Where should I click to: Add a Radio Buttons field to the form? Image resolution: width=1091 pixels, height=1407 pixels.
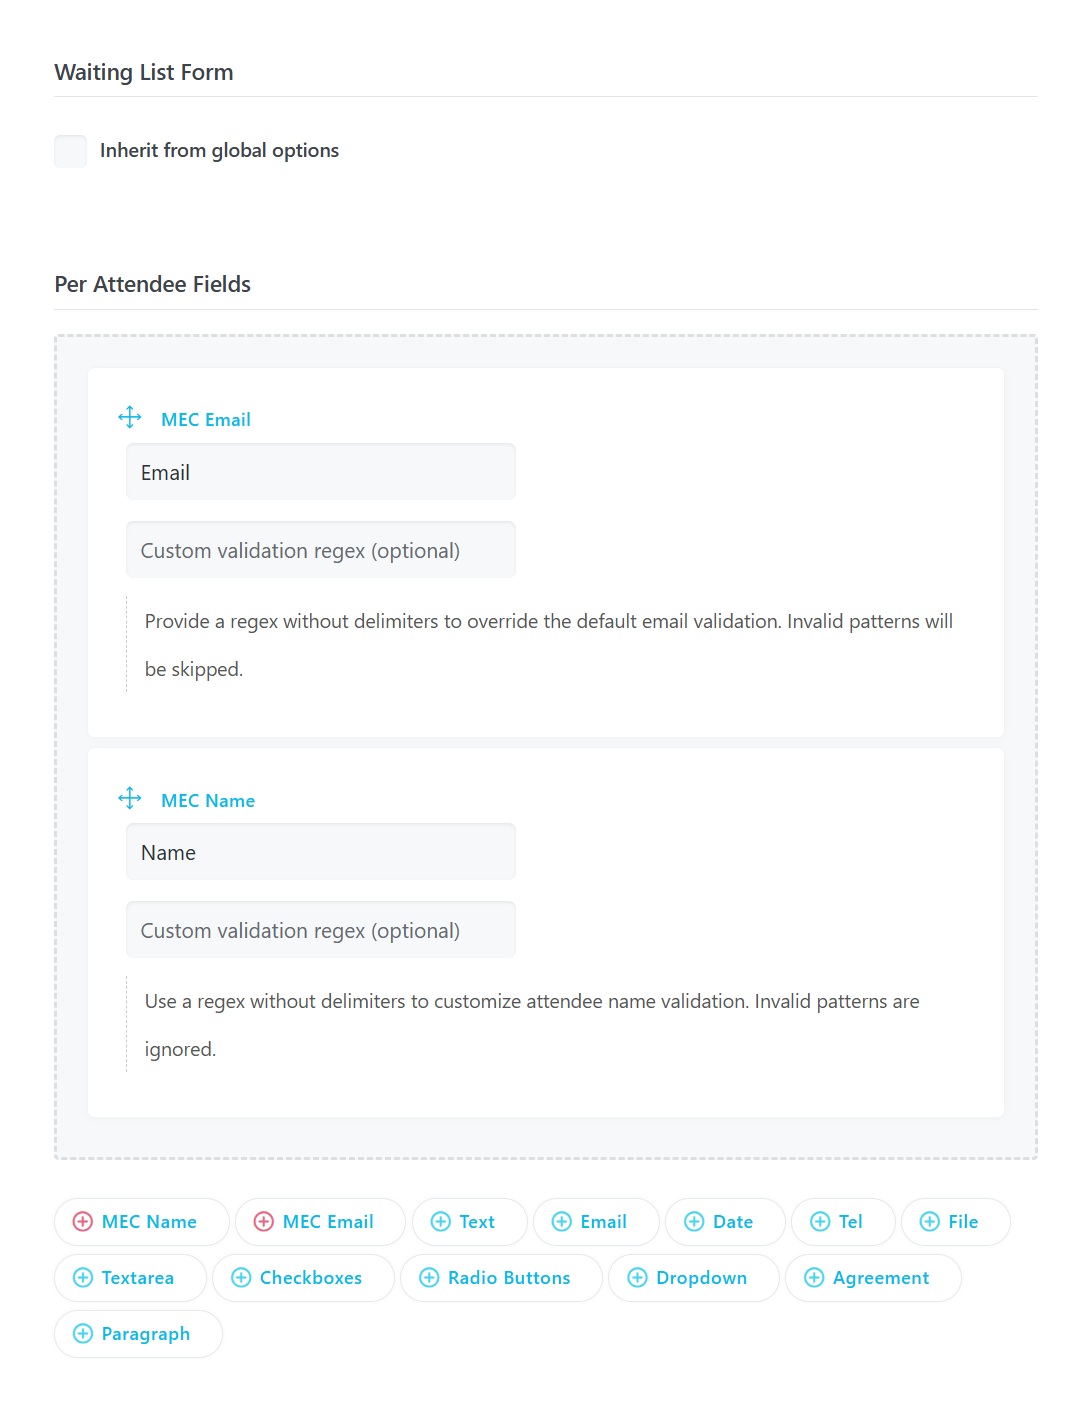tap(500, 1277)
